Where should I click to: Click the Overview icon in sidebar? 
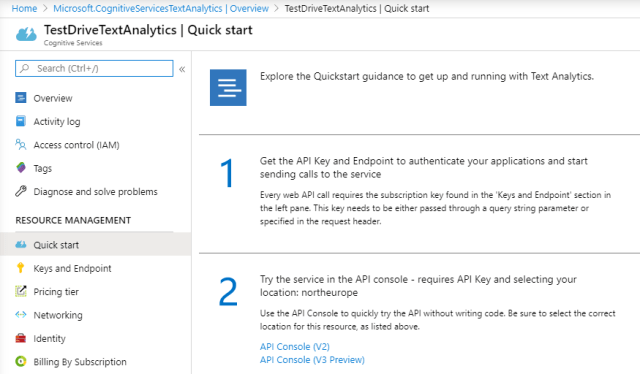pyautogui.click(x=21, y=98)
